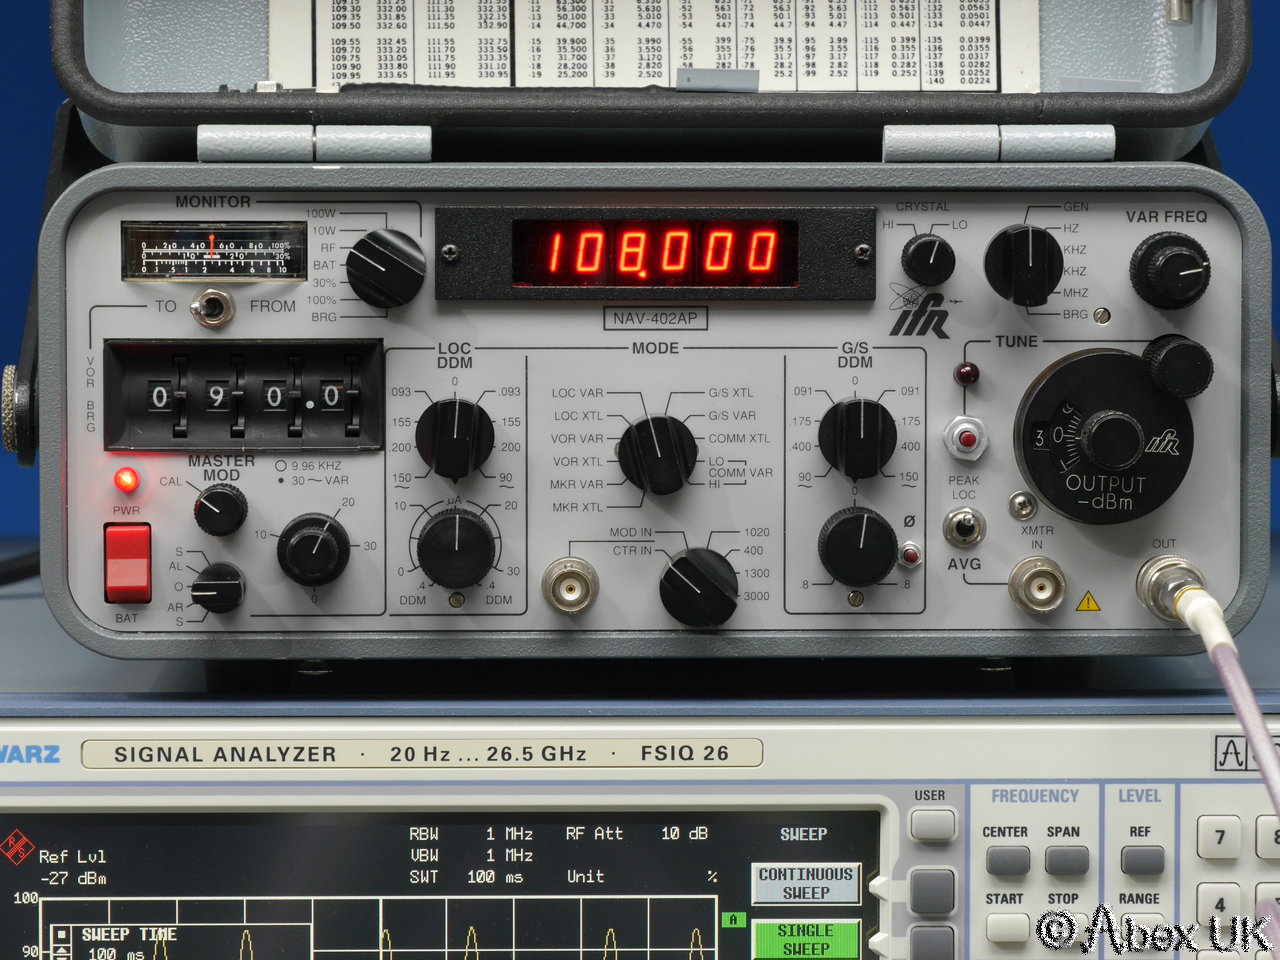Viewport: 1280px width, 960px height.
Task: Click the VAR FREQ knob
Action: [x=1168, y=270]
